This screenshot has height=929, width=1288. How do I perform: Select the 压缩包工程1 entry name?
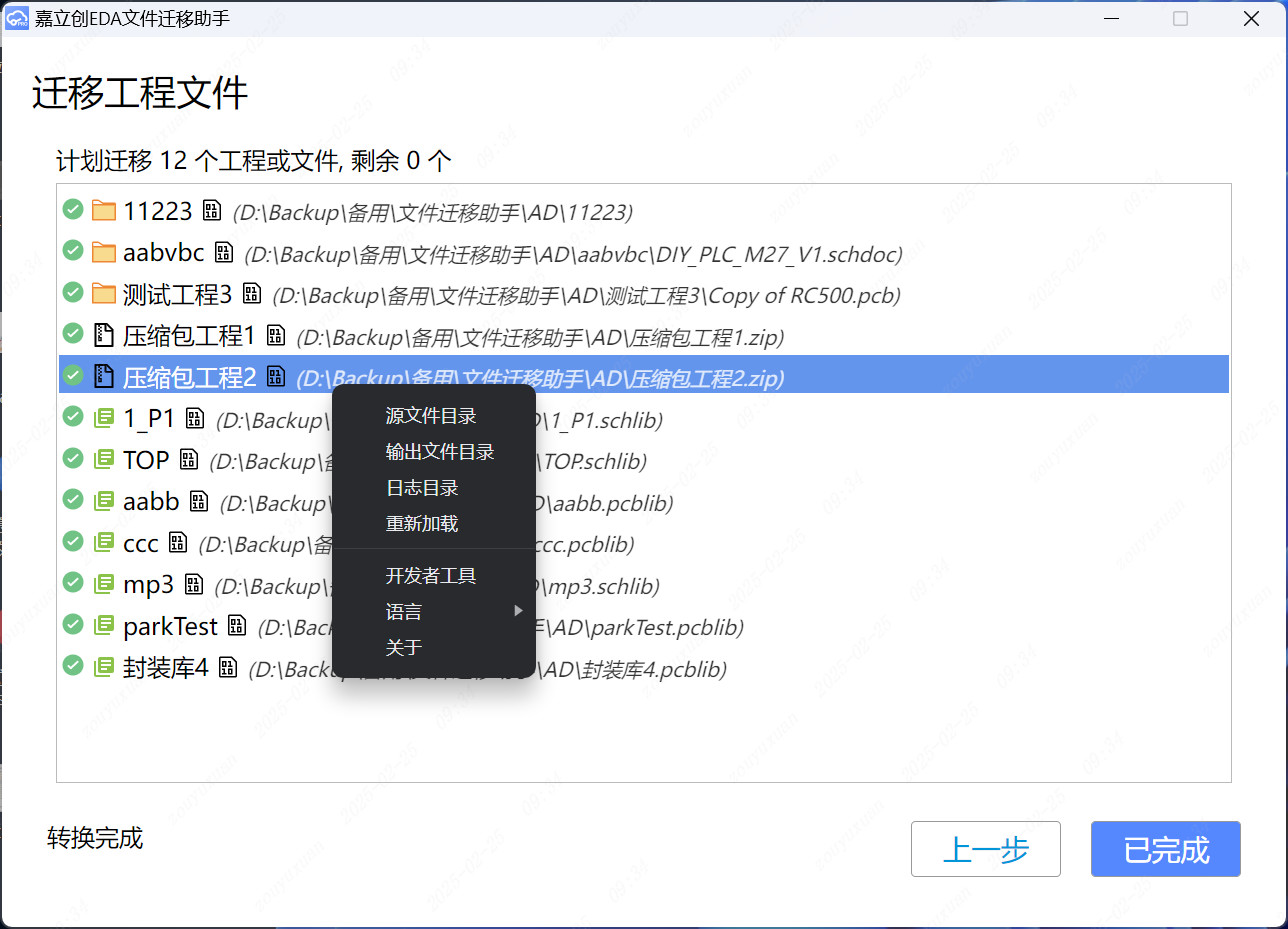[x=190, y=335]
